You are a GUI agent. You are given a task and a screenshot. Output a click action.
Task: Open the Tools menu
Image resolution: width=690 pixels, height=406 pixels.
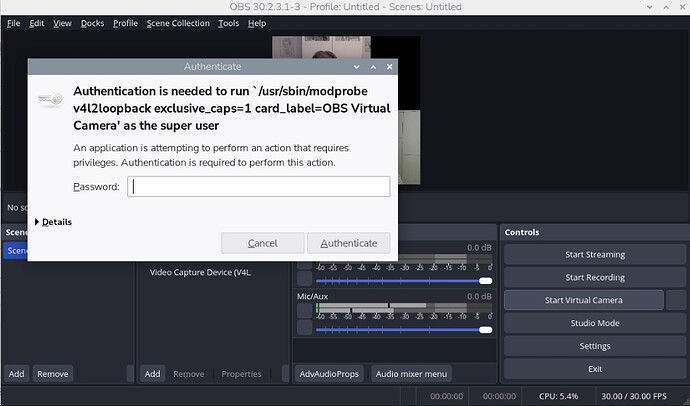[x=228, y=23]
